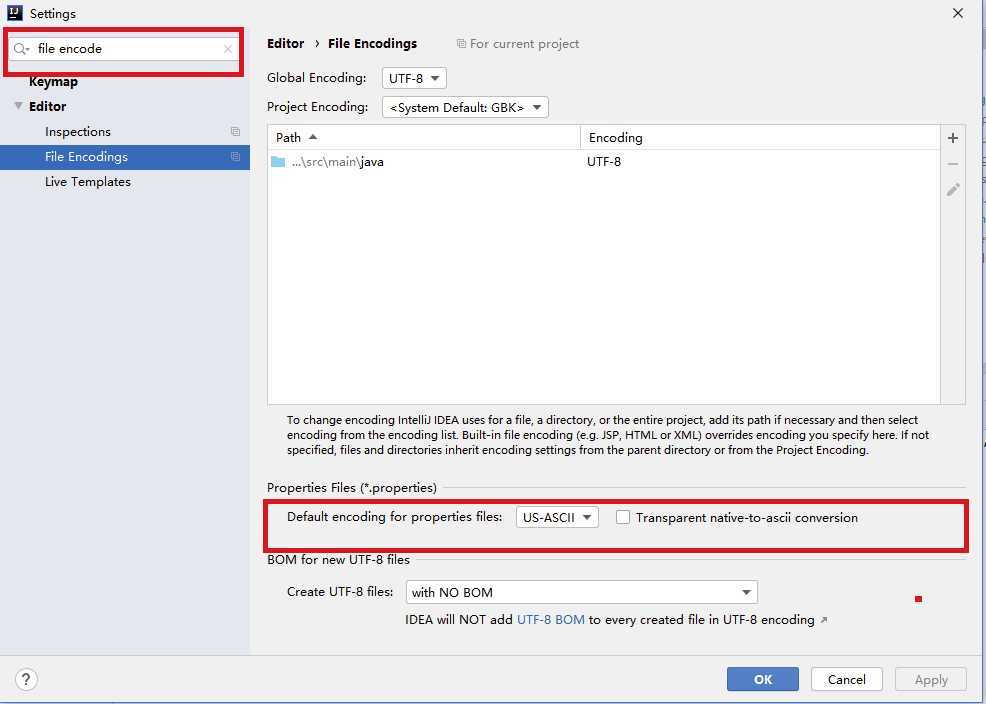Open the Global Encoding dropdown

click(414, 79)
